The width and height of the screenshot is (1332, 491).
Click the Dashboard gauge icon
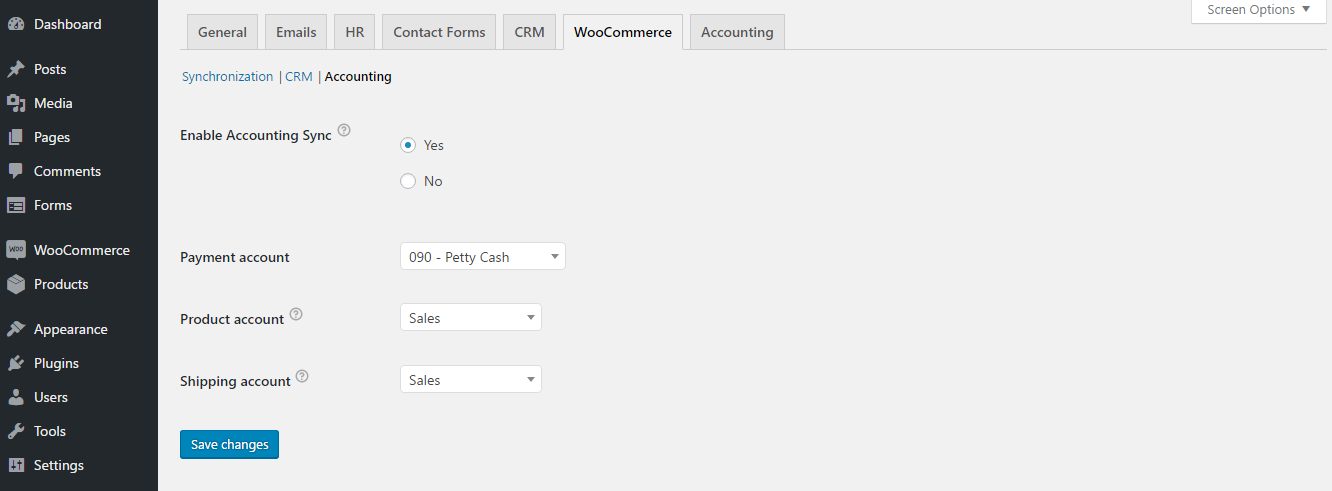tap(16, 24)
